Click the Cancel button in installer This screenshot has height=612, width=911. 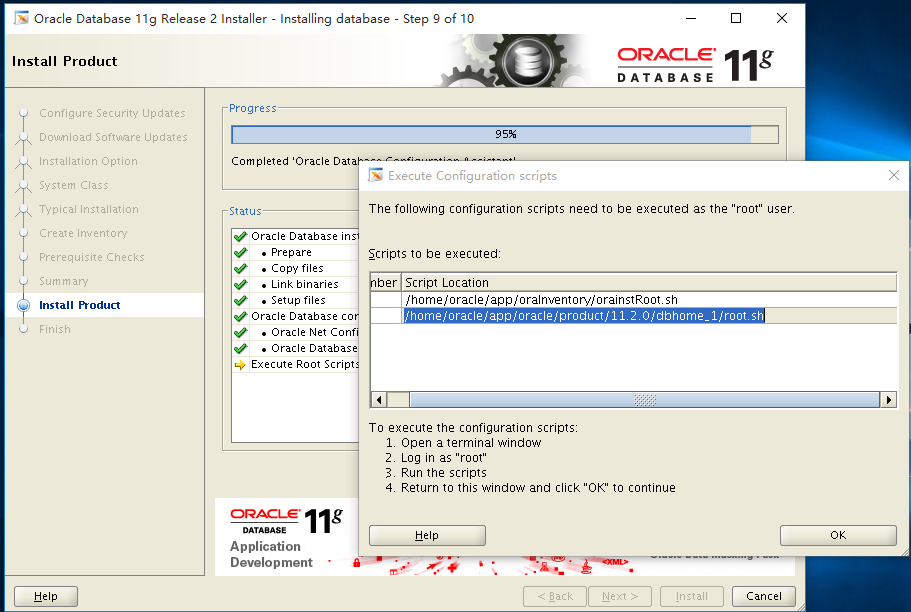pyautogui.click(x=763, y=596)
